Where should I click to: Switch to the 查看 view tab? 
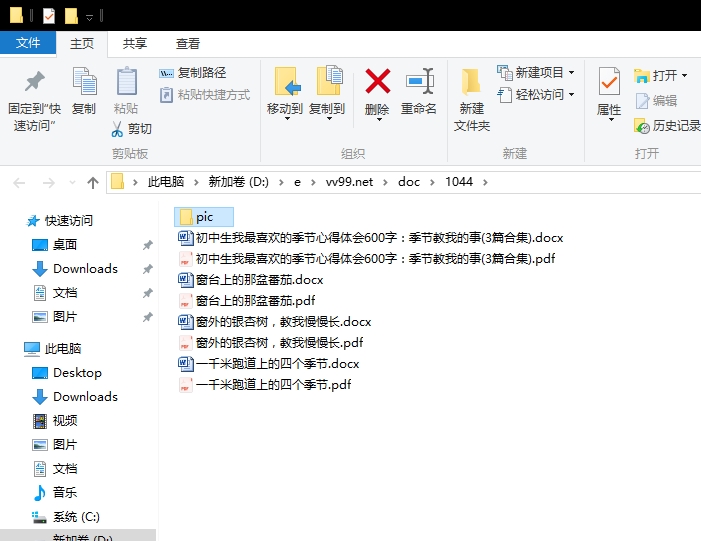pyautogui.click(x=188, y=43)
